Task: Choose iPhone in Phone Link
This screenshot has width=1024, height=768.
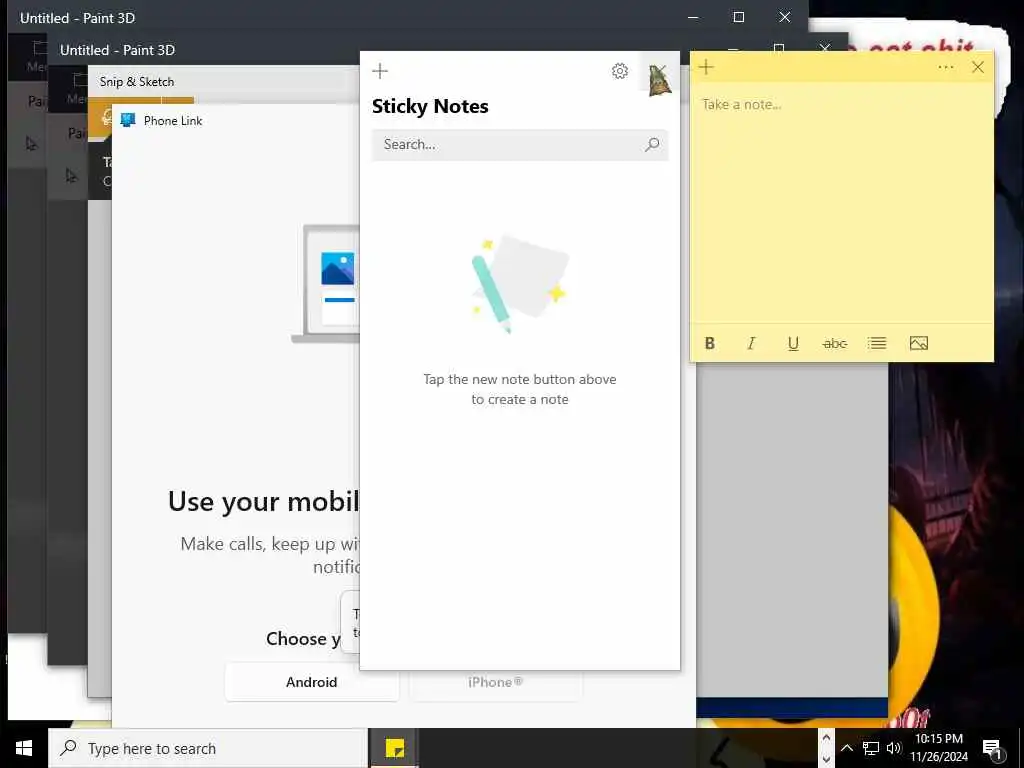Action: (496, 682)
